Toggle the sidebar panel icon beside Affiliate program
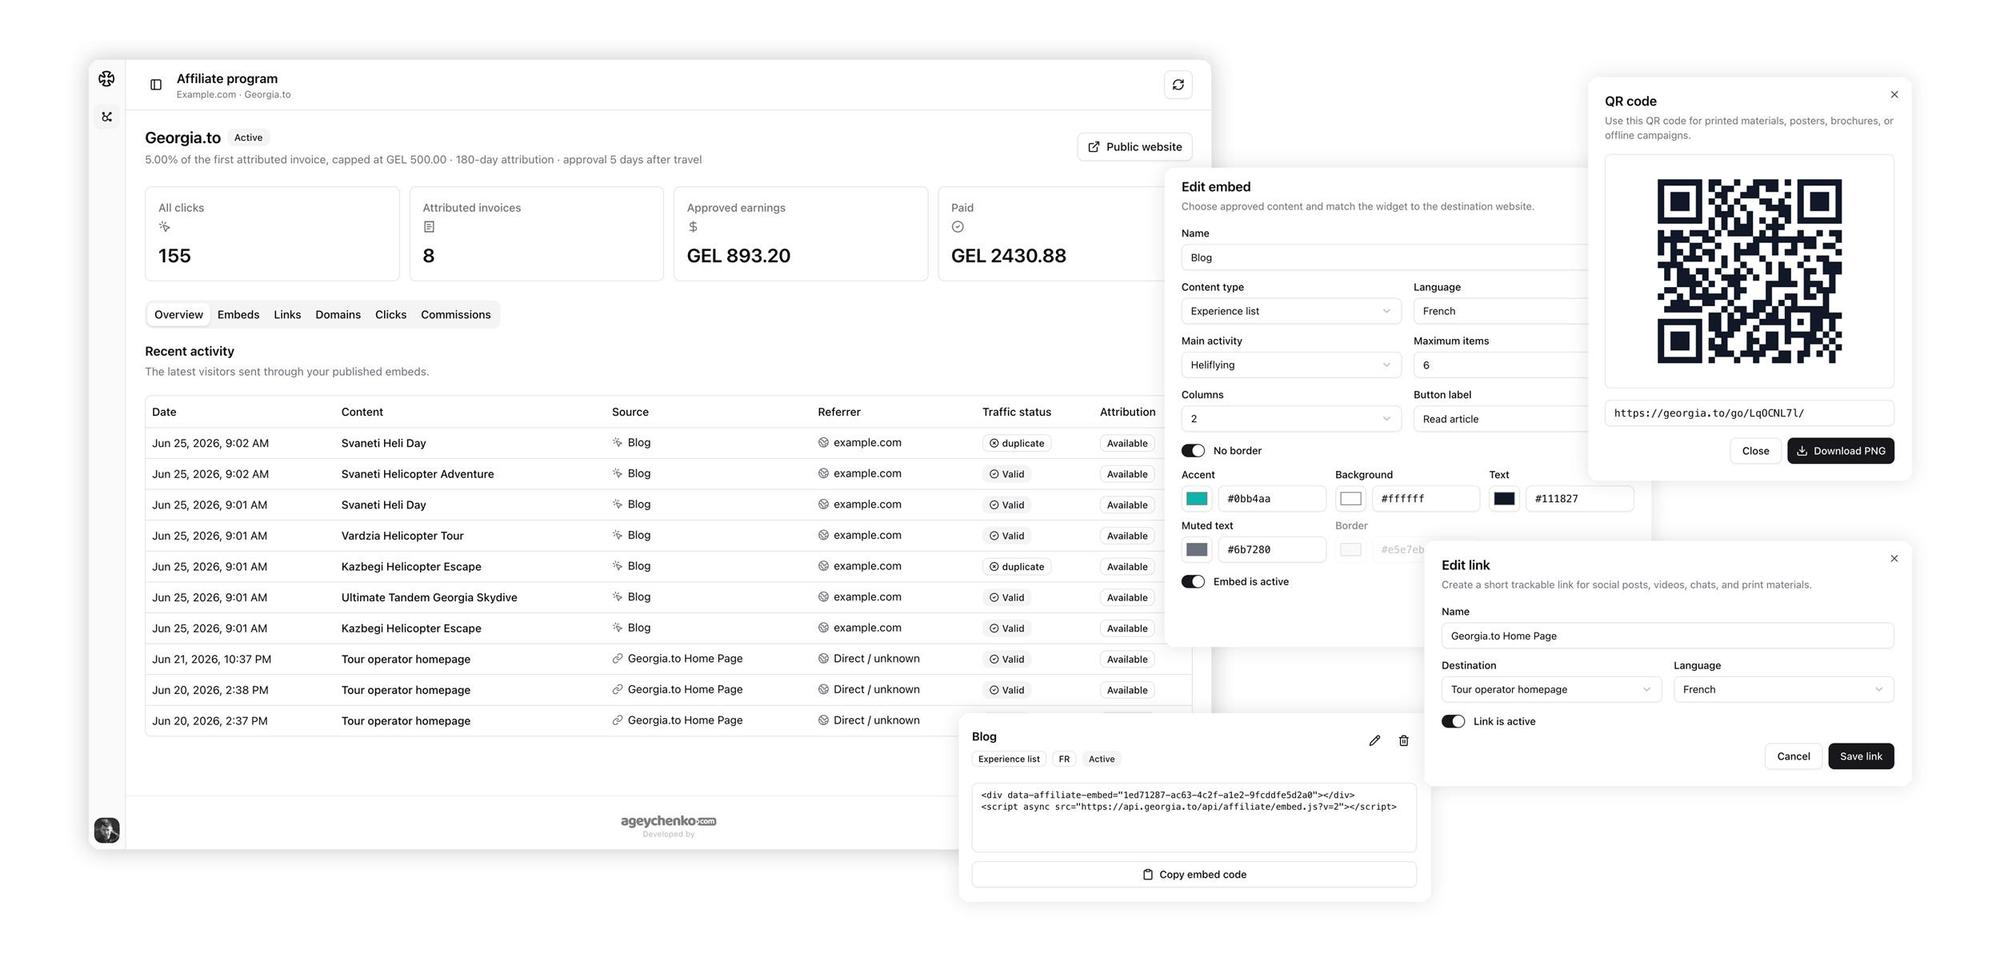2000x961 pixels. click(156, 85)
